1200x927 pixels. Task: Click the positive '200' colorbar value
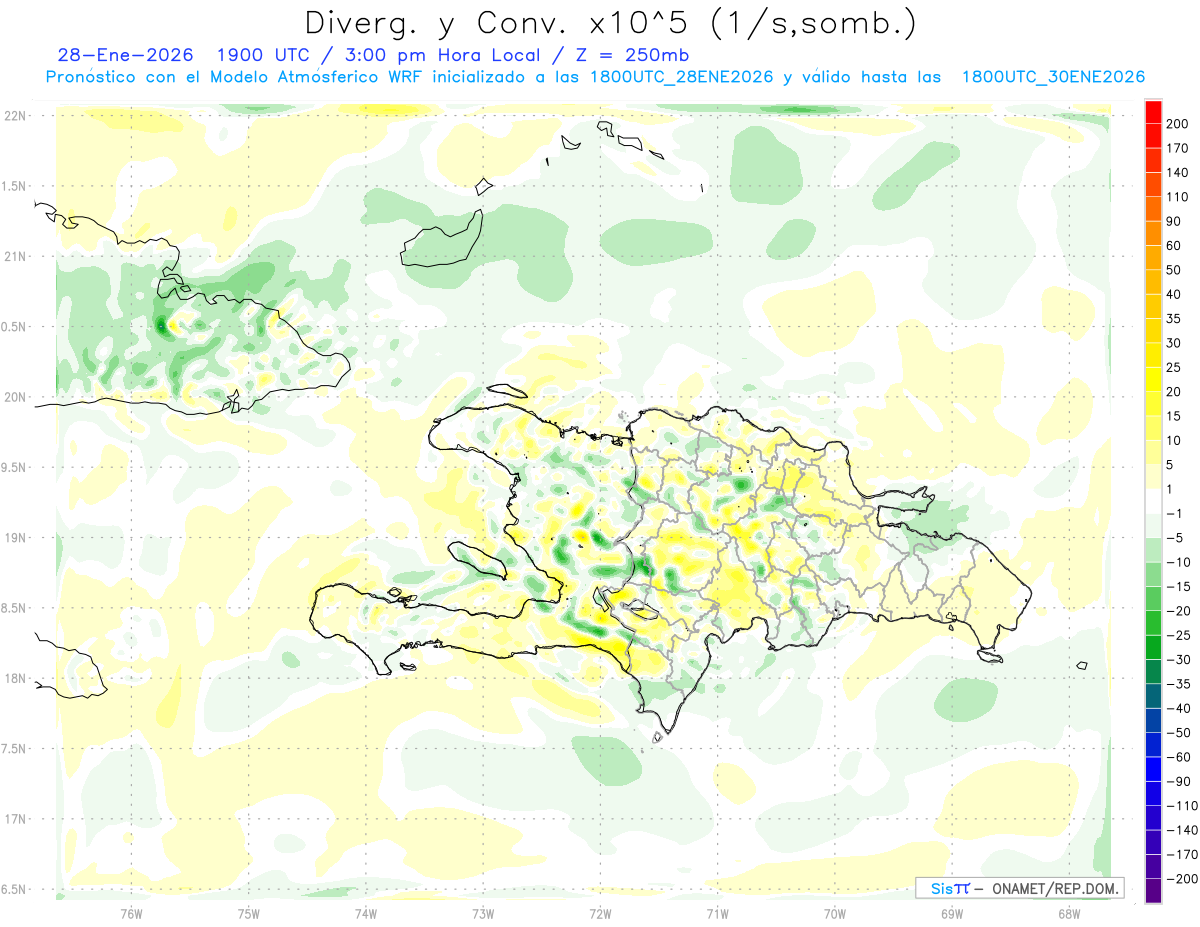click(x=1177, y=124)
